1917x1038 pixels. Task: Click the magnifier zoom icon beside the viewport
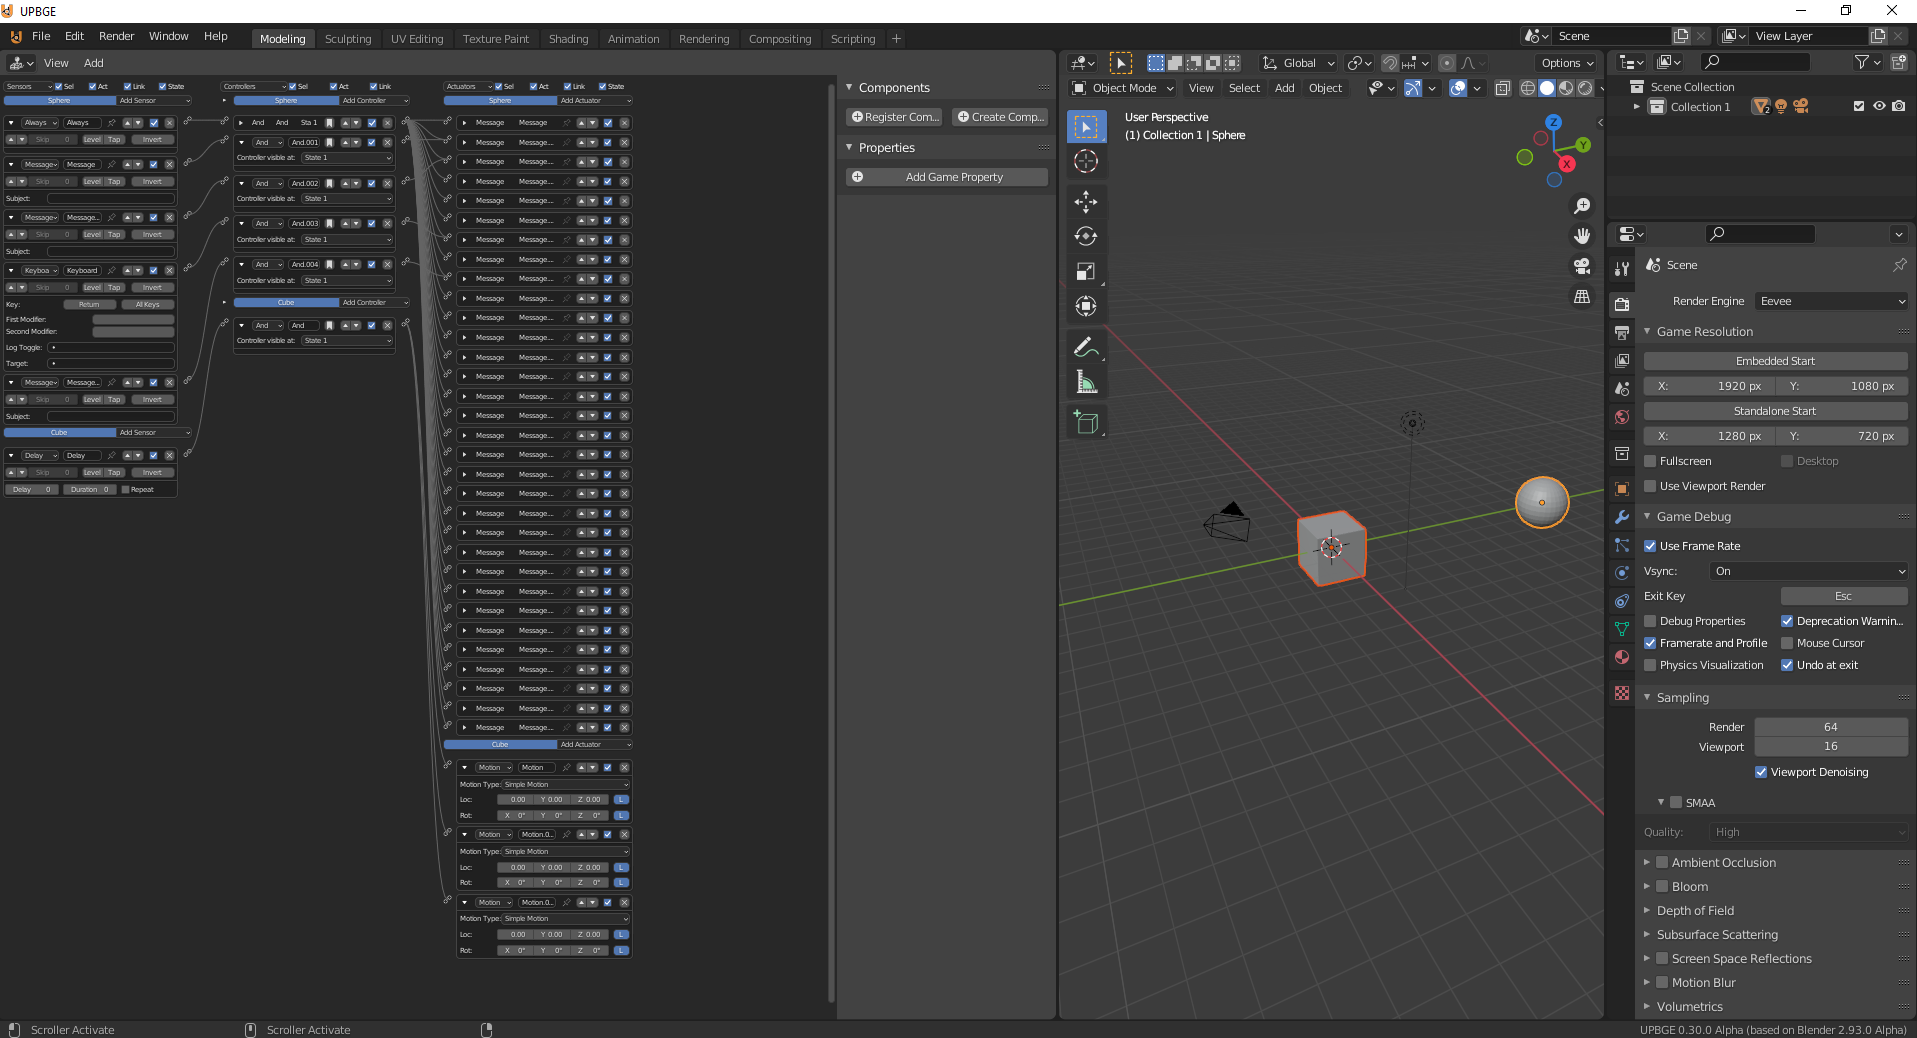point(1583,206)
